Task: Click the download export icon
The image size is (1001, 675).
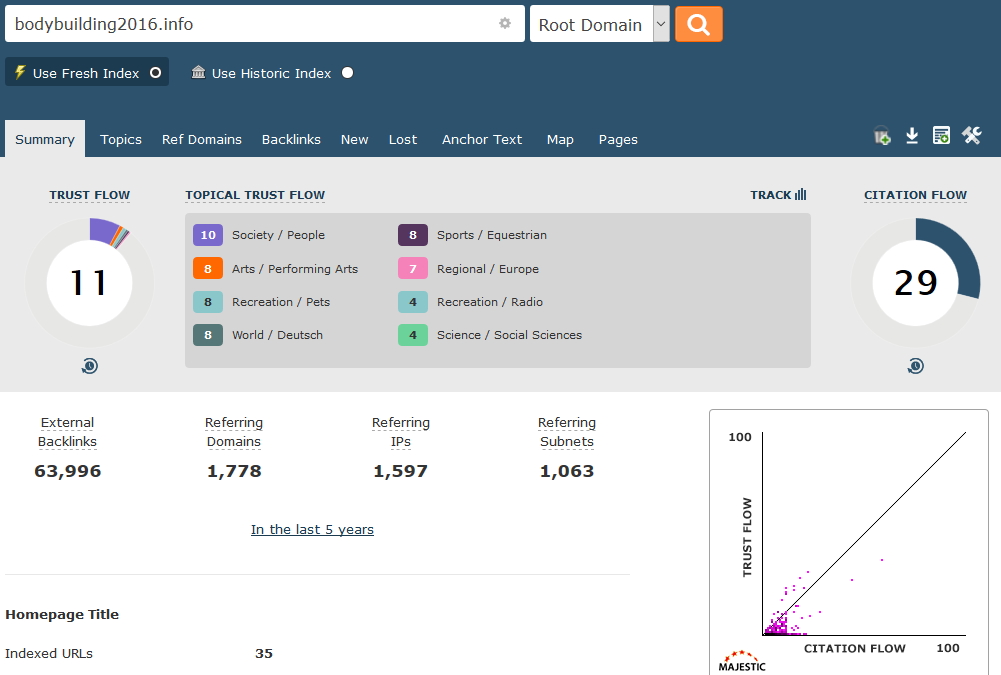Action: click(912, 136)
